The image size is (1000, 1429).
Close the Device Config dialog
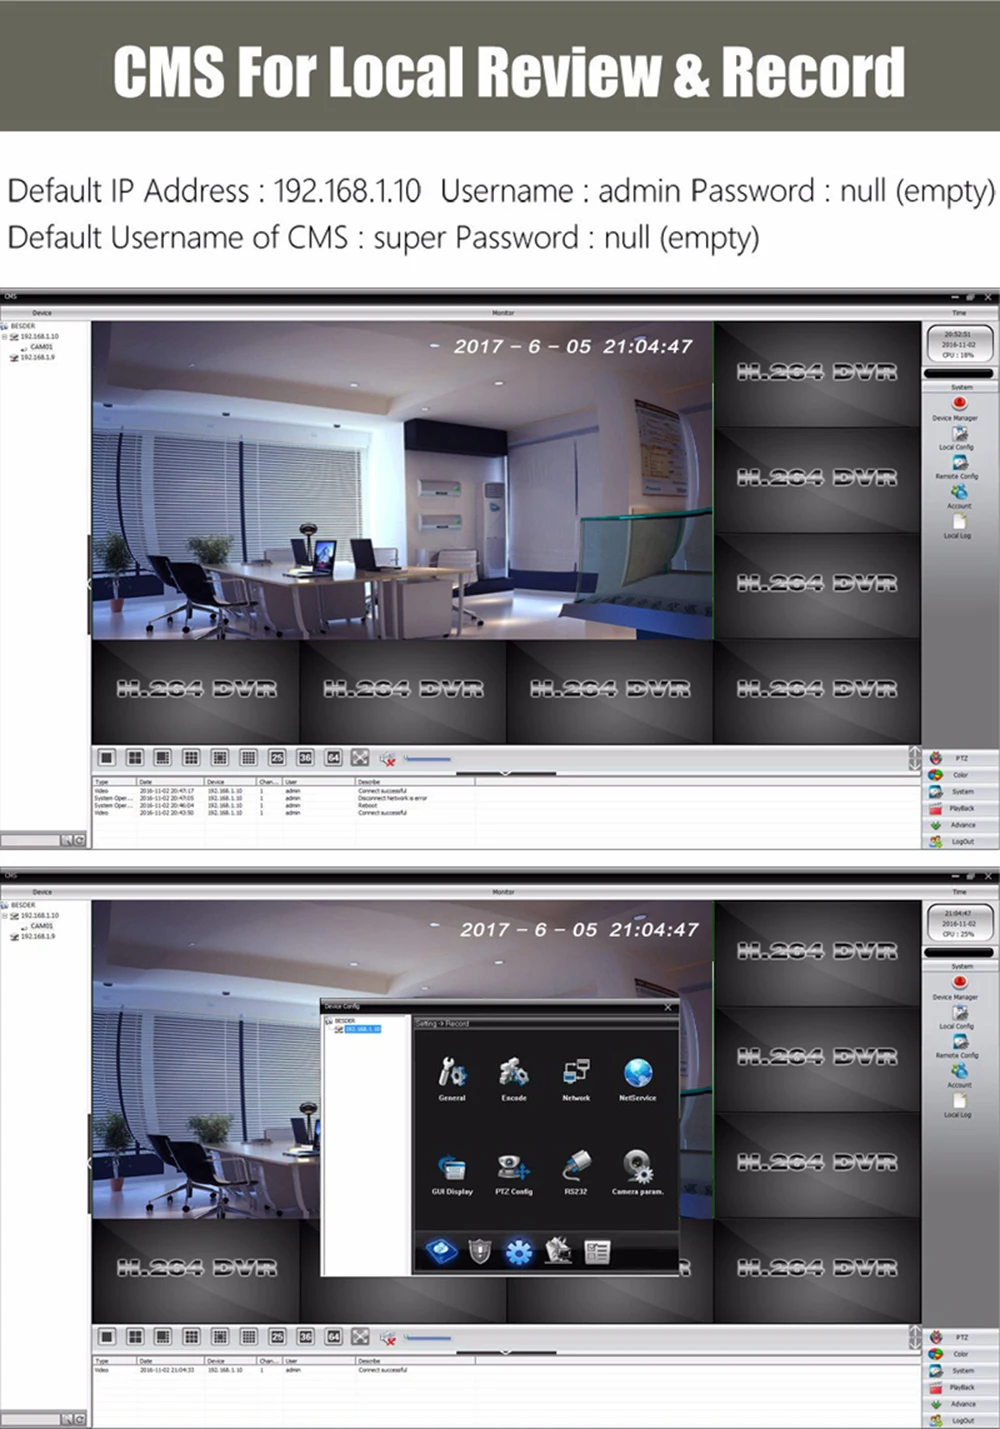(x=668, y=1007)
